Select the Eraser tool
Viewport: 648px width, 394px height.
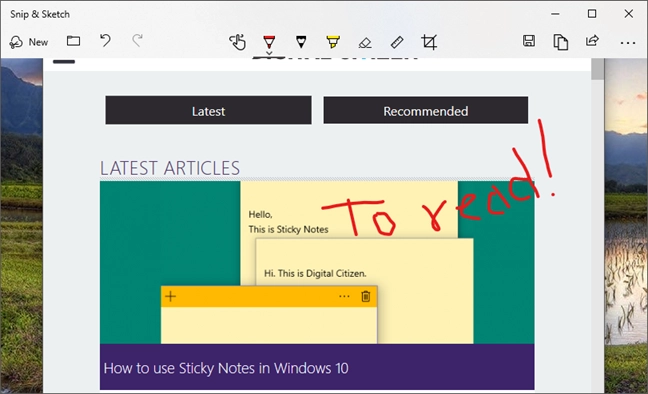(x=365, y=42)
